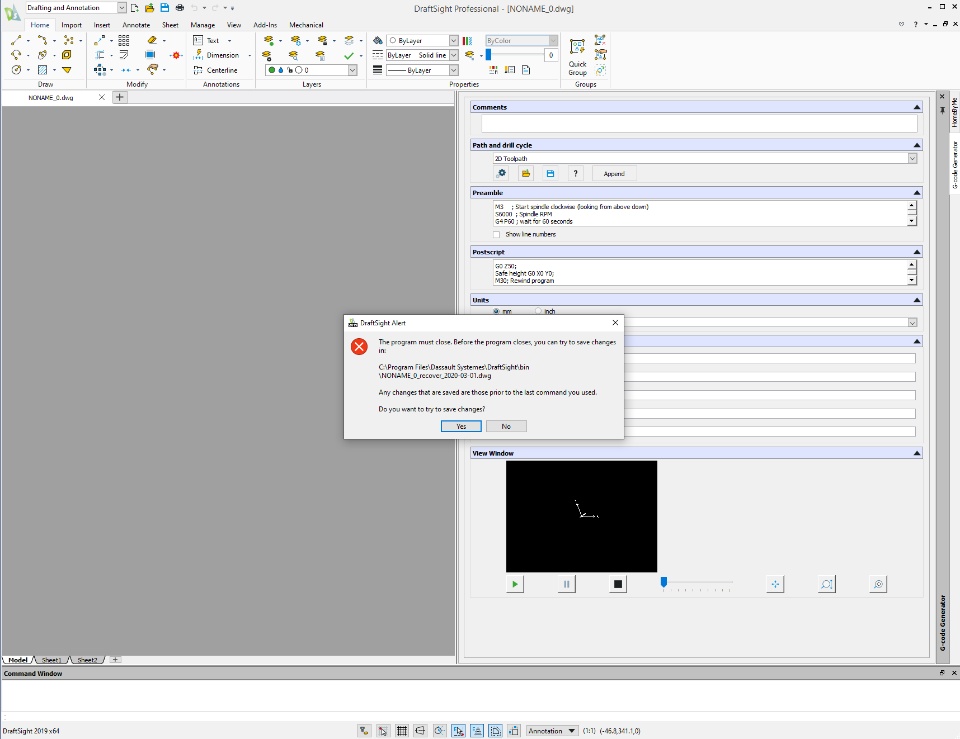Open the layer selection dropdown
The image size is (960, 739).
[352, 70]
